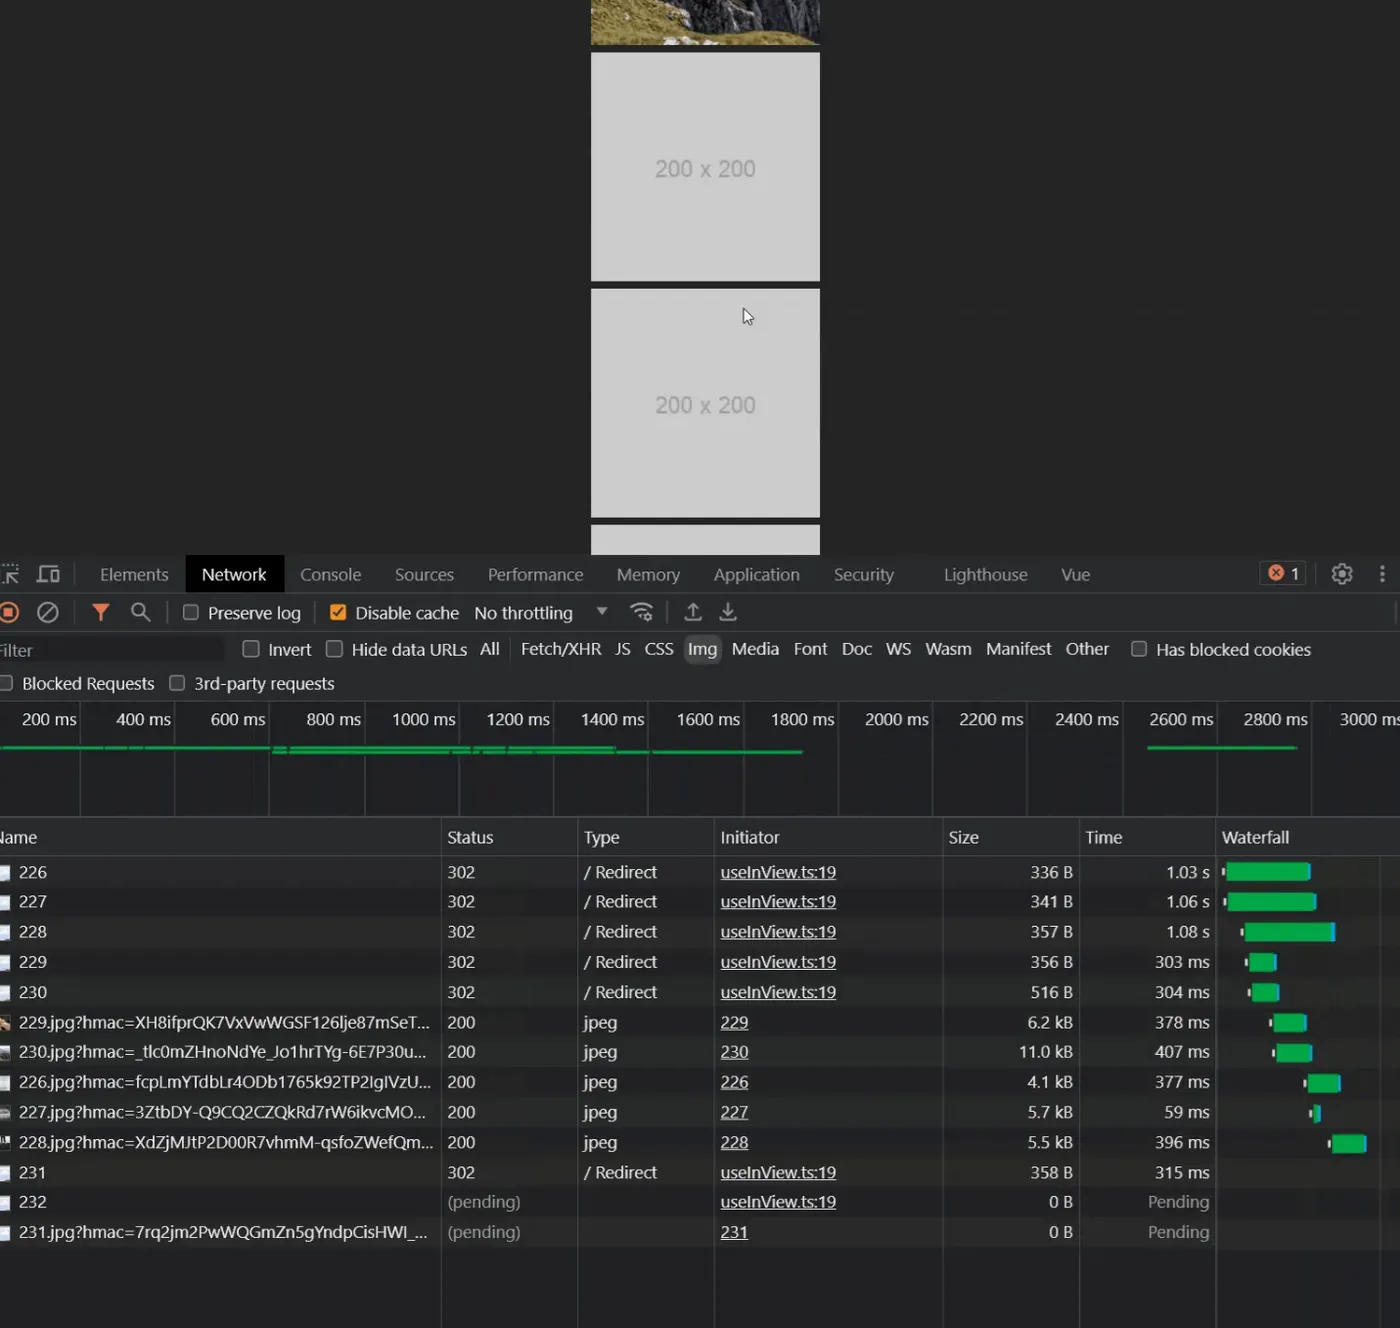Clear the network log
The image size is (1400, 1328).
[x=48, y=612]
